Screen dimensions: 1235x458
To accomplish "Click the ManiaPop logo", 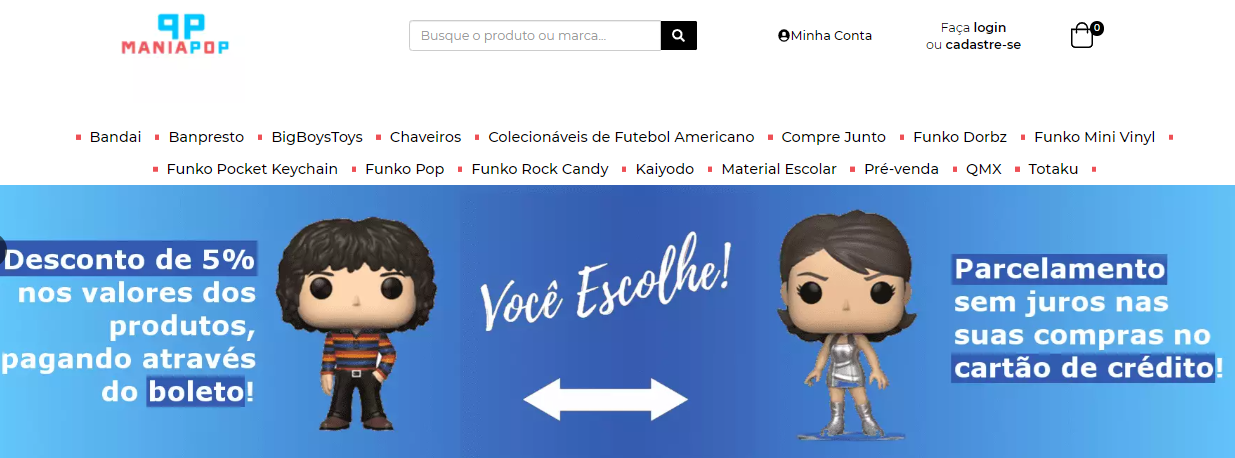I will [176, 35].
